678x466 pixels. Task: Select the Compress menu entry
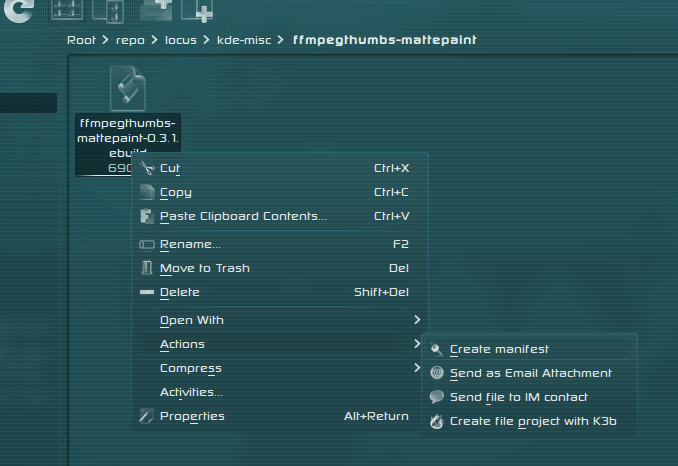(280, 368)
